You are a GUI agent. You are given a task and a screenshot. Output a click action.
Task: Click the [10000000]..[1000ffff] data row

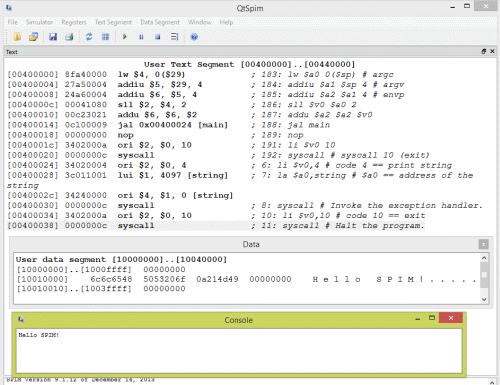101,269
